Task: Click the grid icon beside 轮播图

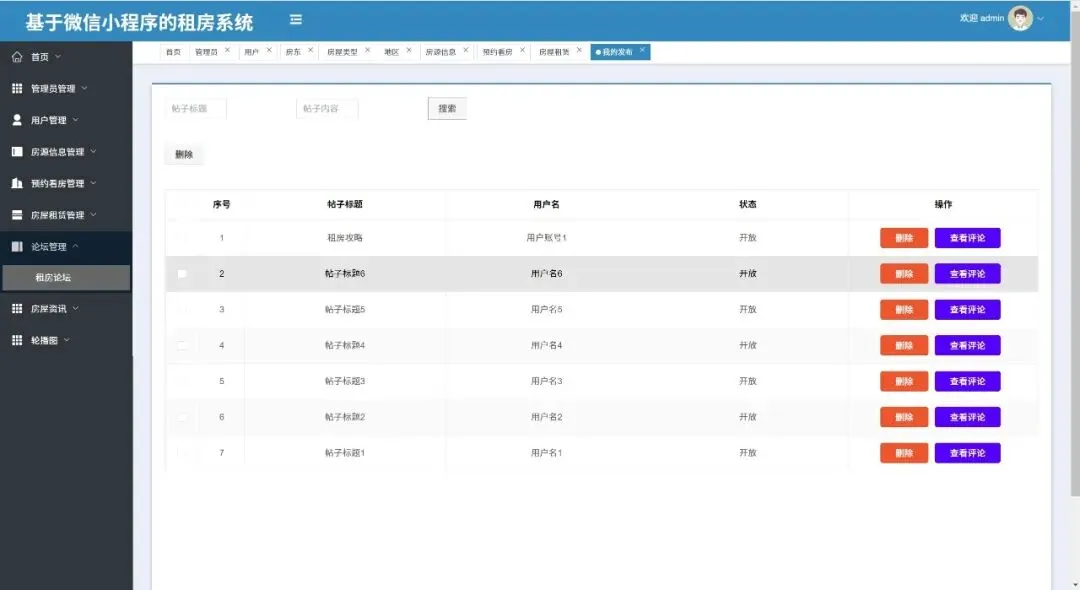Action: pyautogui.click(x=17, y=340)
